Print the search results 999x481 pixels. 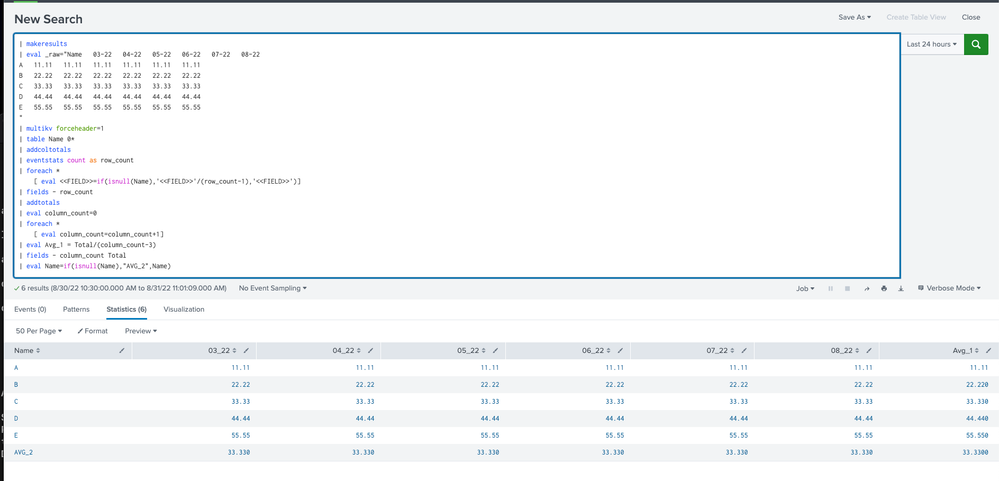(884, 288)
